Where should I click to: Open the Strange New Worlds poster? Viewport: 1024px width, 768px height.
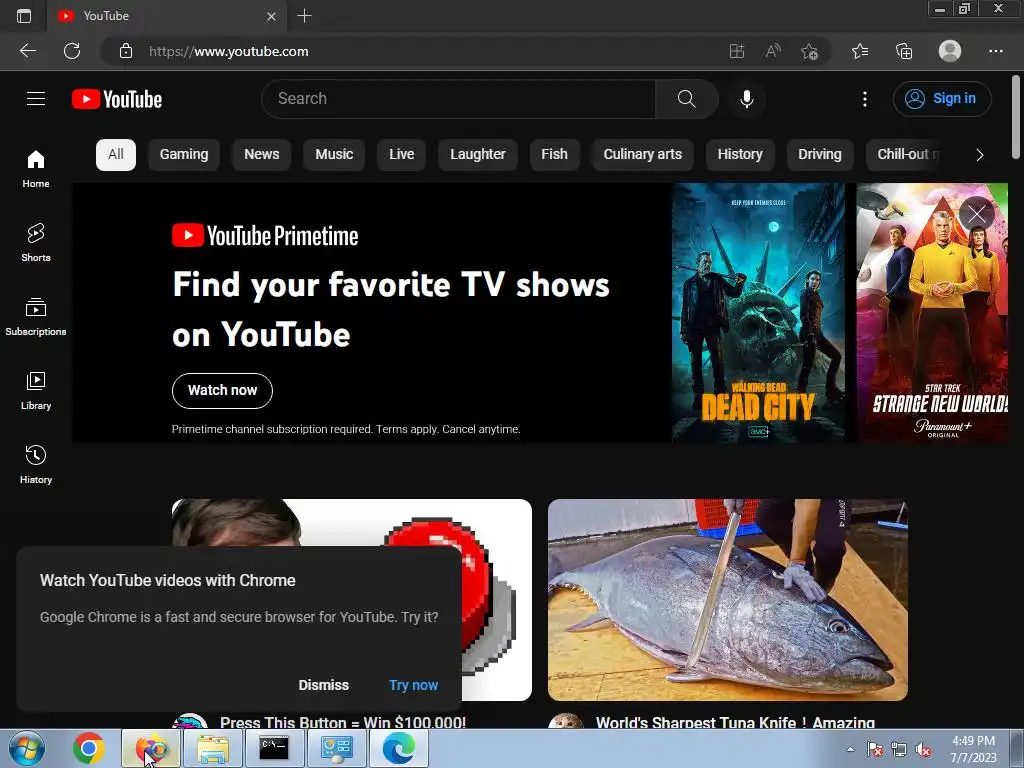pyautogui.click(x=932, y=313)
